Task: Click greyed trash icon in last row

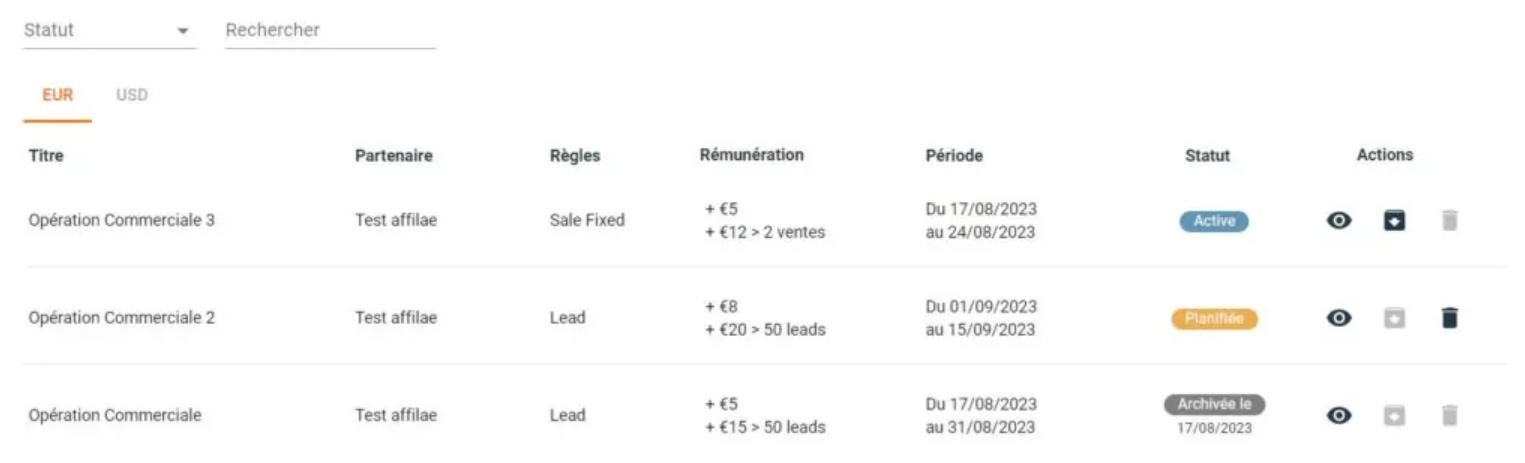Action: click(1450, 415)
